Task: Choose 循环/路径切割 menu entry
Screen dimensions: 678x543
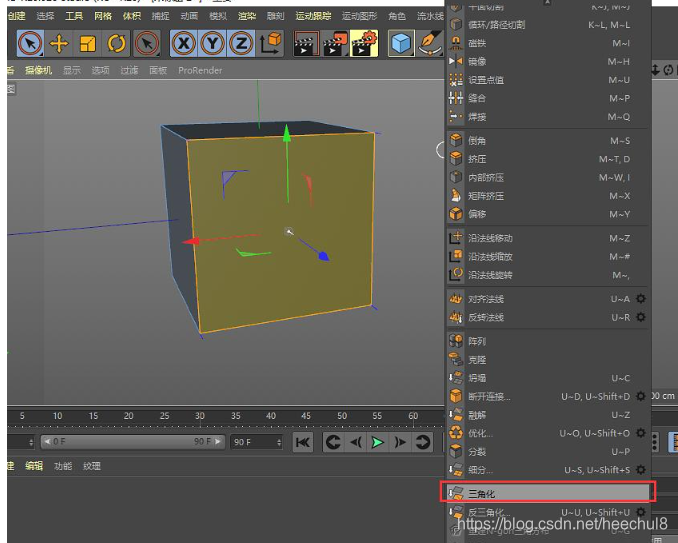Action: tap(548, 25)
